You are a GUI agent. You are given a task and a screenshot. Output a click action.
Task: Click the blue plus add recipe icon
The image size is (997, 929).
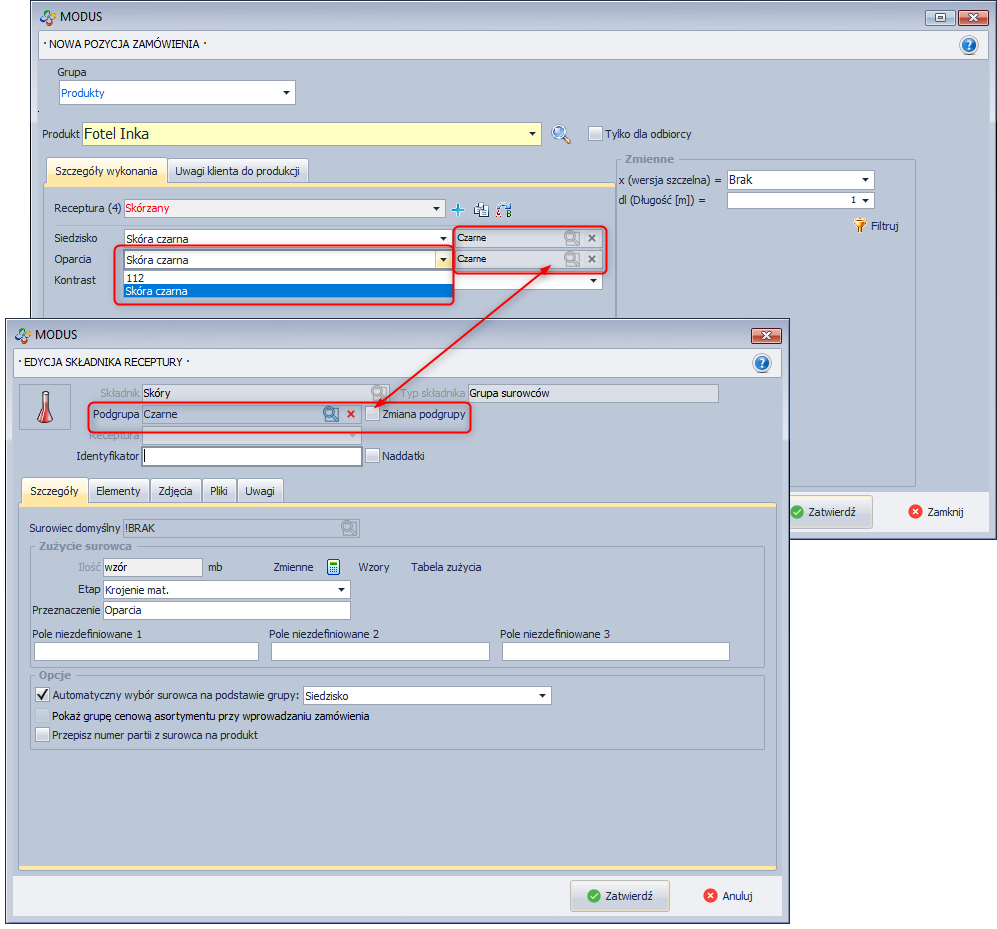pyautogui.click(x=458, y=209)
